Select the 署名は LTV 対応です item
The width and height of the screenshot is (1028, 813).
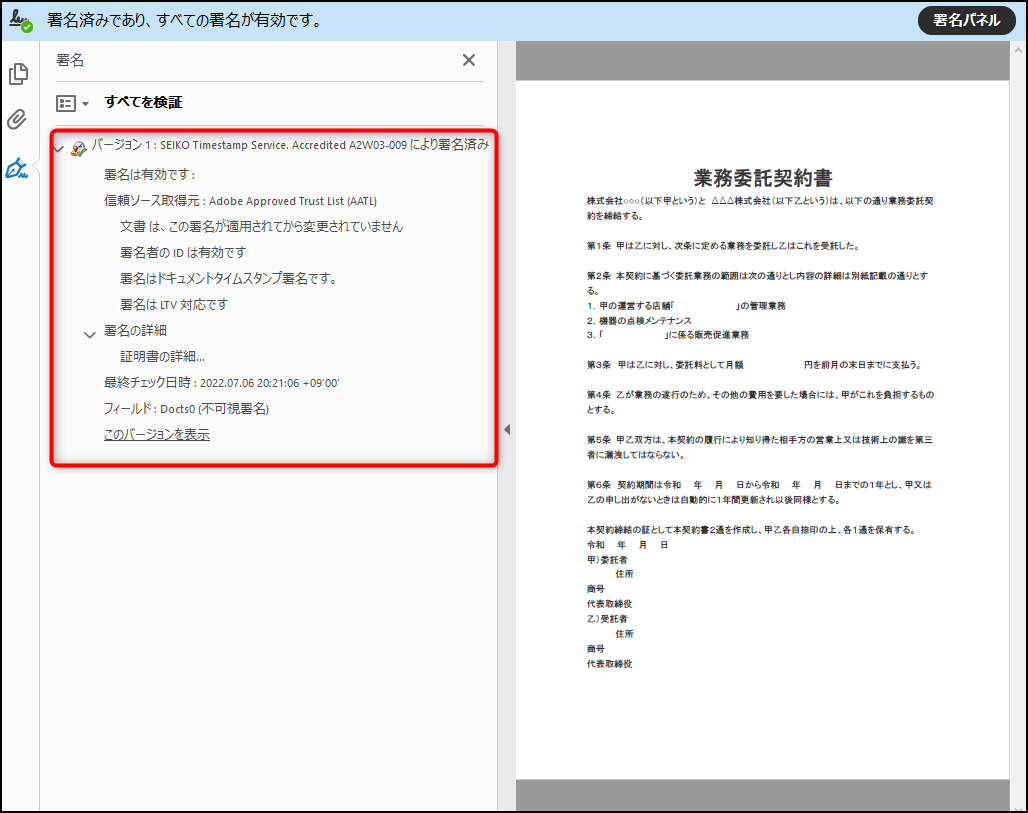(x=174, y=304)
